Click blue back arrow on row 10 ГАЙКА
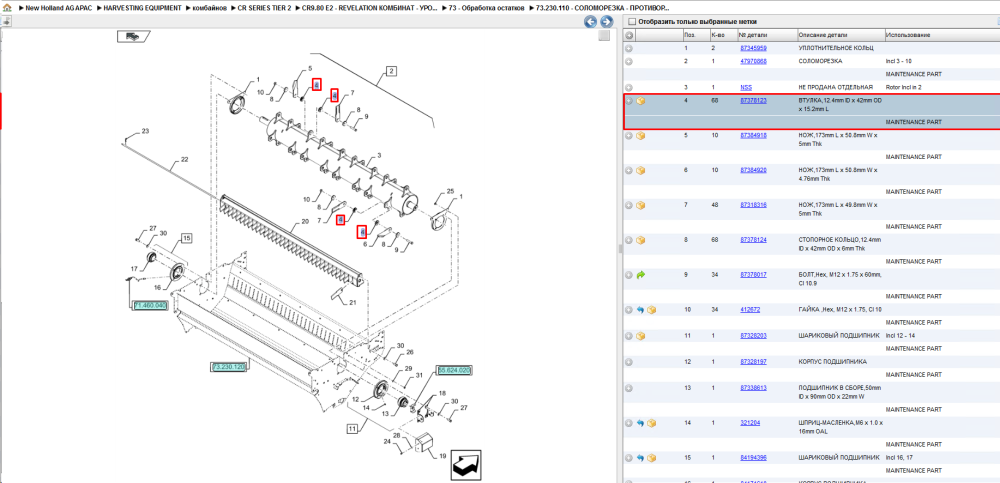Image resolution: width=1000 pixels, height=483 pixels. pyautogui.click(x=641, y=309)
